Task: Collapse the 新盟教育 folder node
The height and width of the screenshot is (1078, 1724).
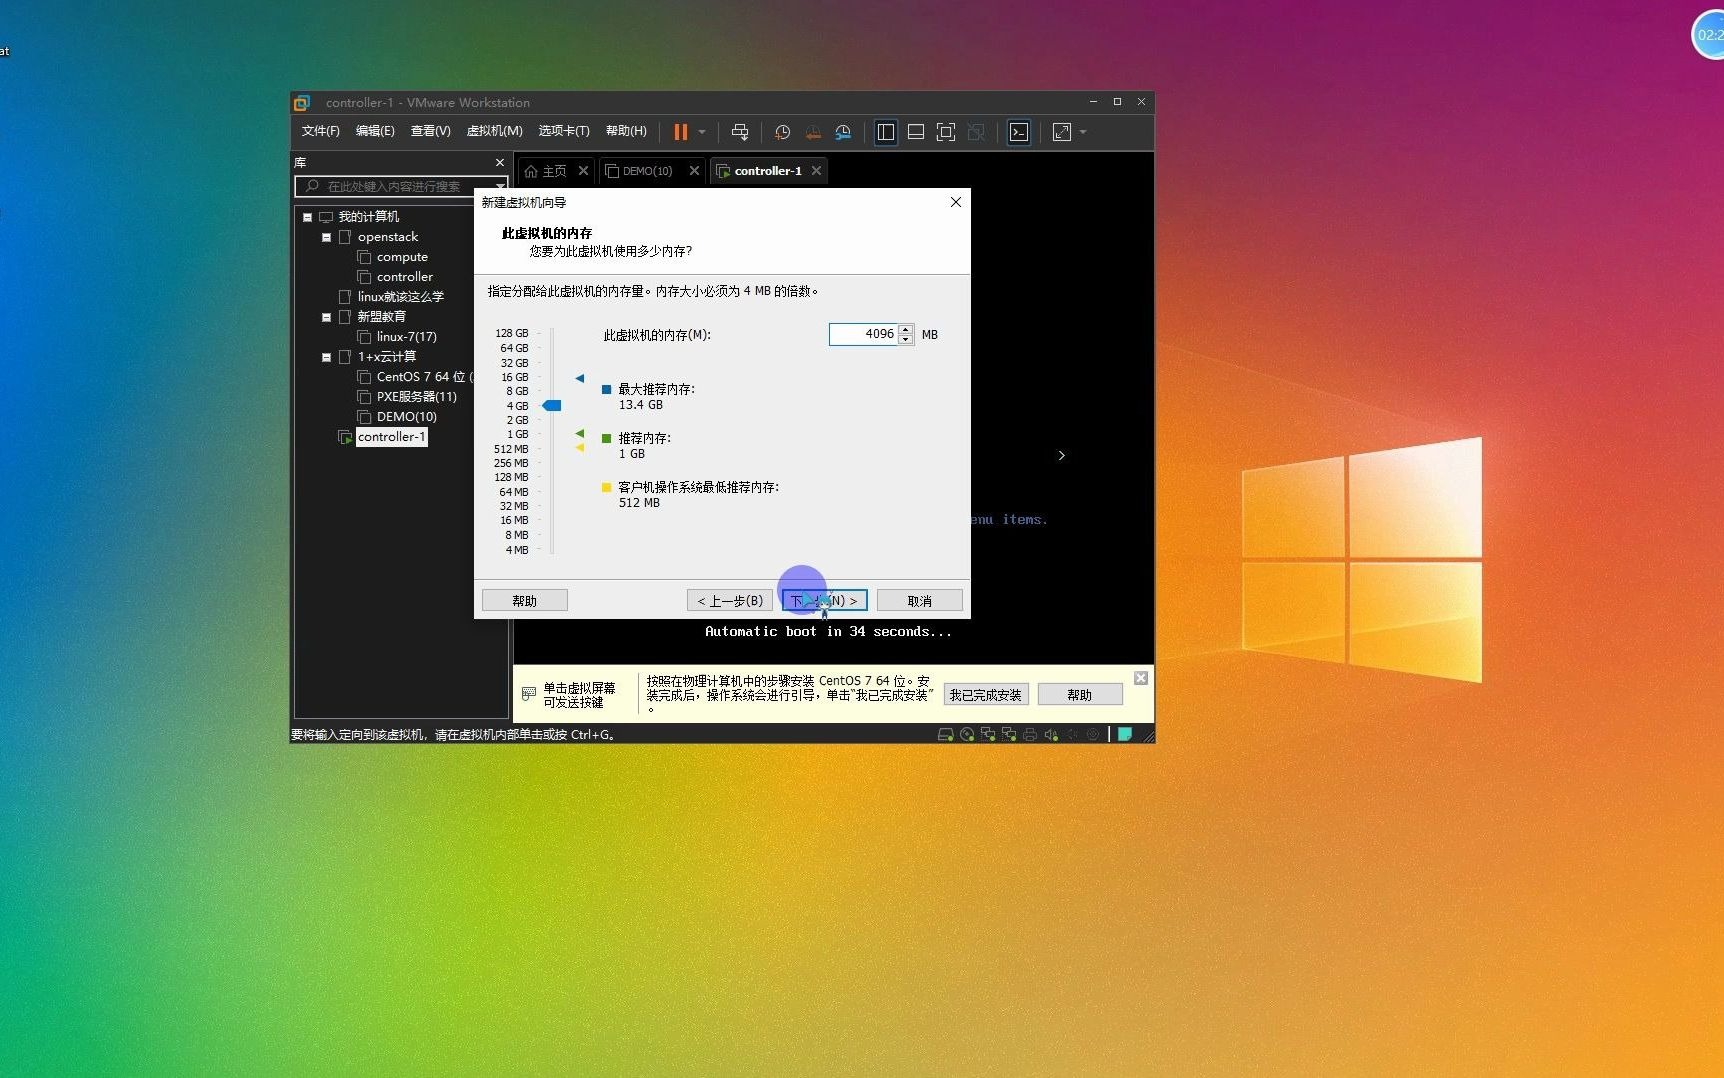Action: pyautogui.click(x=326, y=317)
